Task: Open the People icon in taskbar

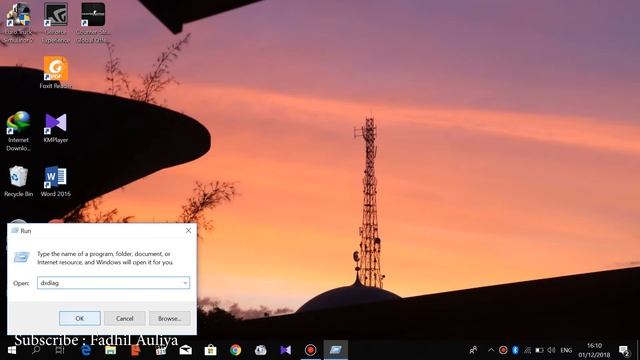Action: point(473,350)
